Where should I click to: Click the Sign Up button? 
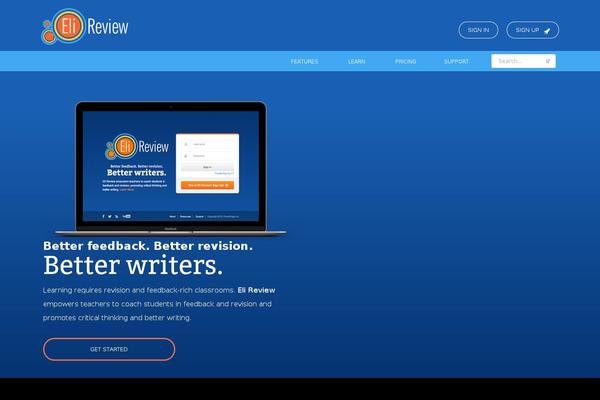click(532, 30)
